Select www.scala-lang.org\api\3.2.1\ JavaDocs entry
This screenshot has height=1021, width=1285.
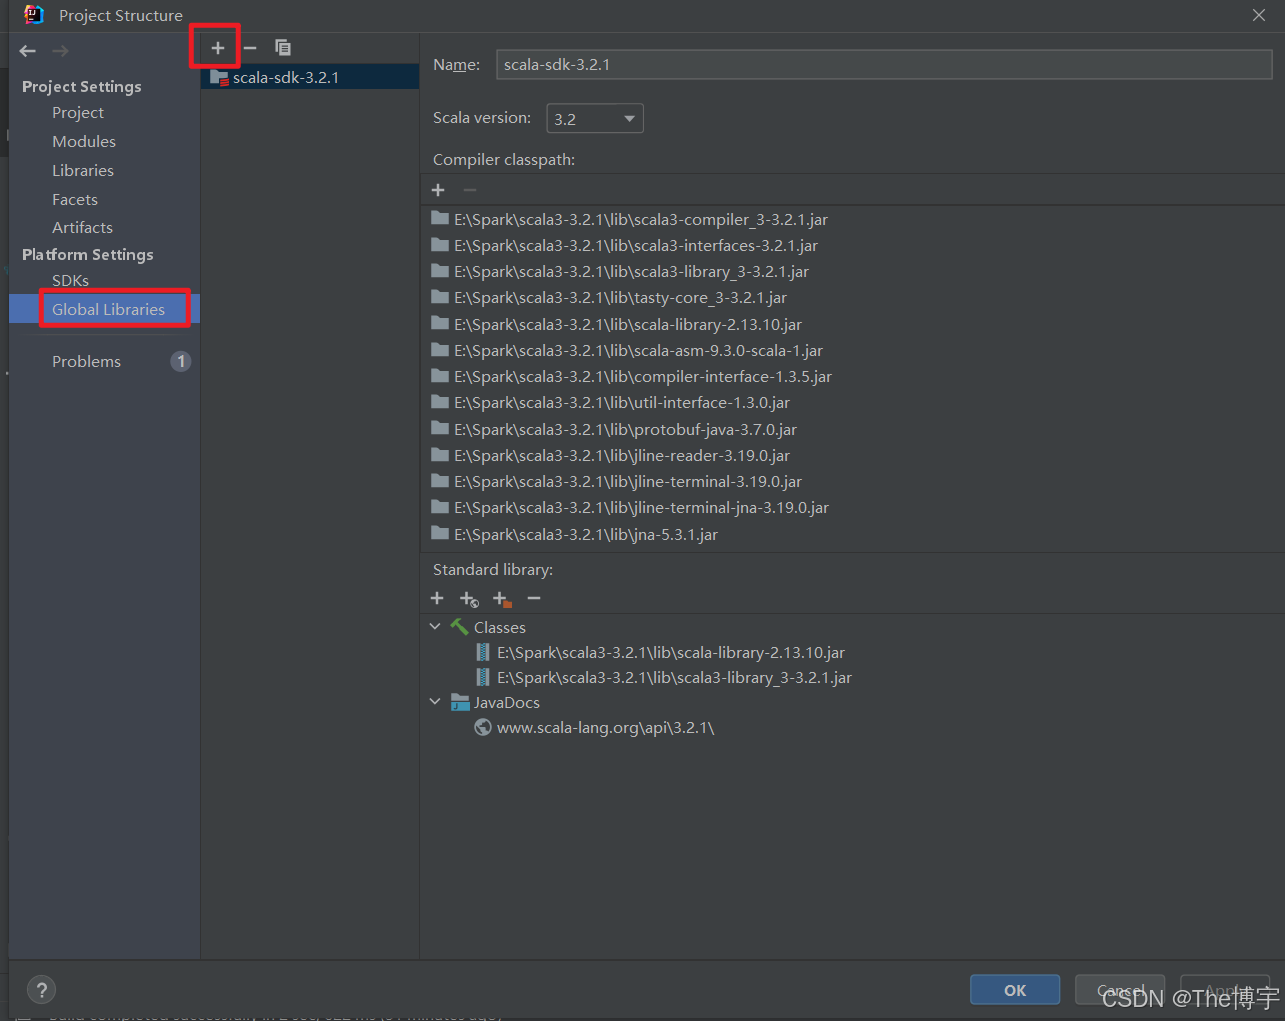click(605, 728)
